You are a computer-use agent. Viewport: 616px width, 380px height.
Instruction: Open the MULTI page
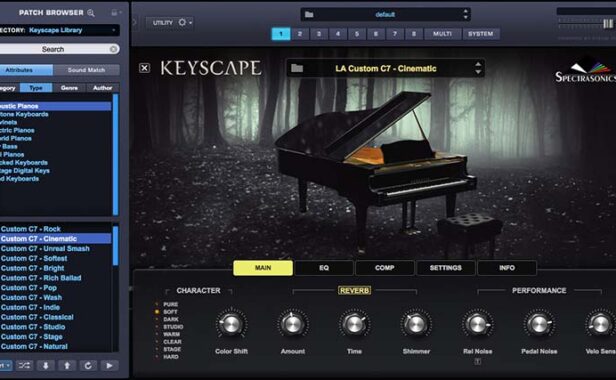coord(442,34)
